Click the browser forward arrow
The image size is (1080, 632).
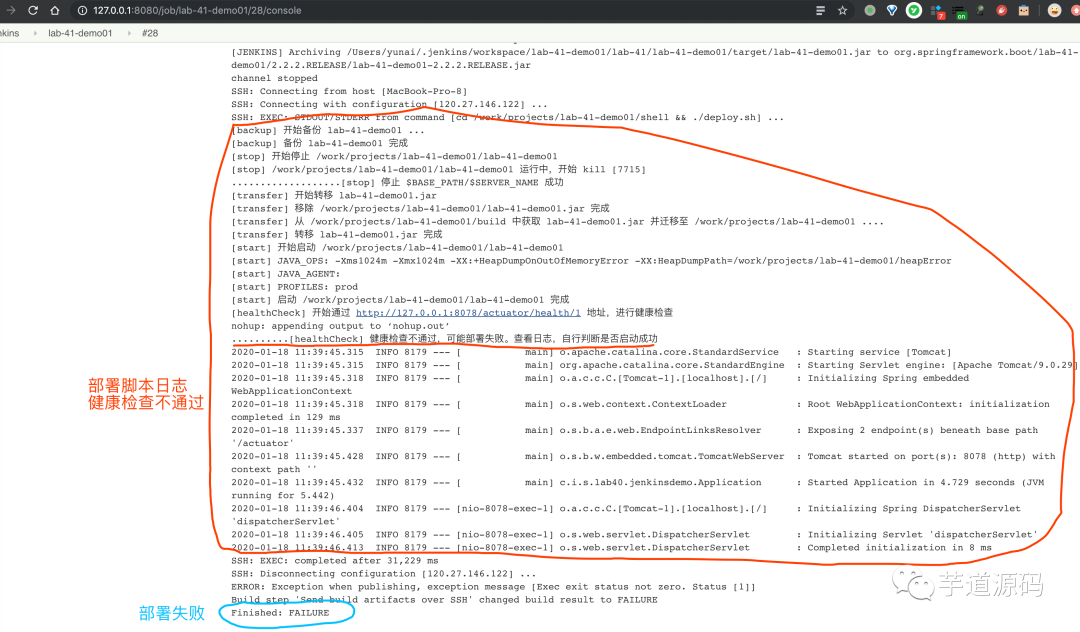click(10, 10)
